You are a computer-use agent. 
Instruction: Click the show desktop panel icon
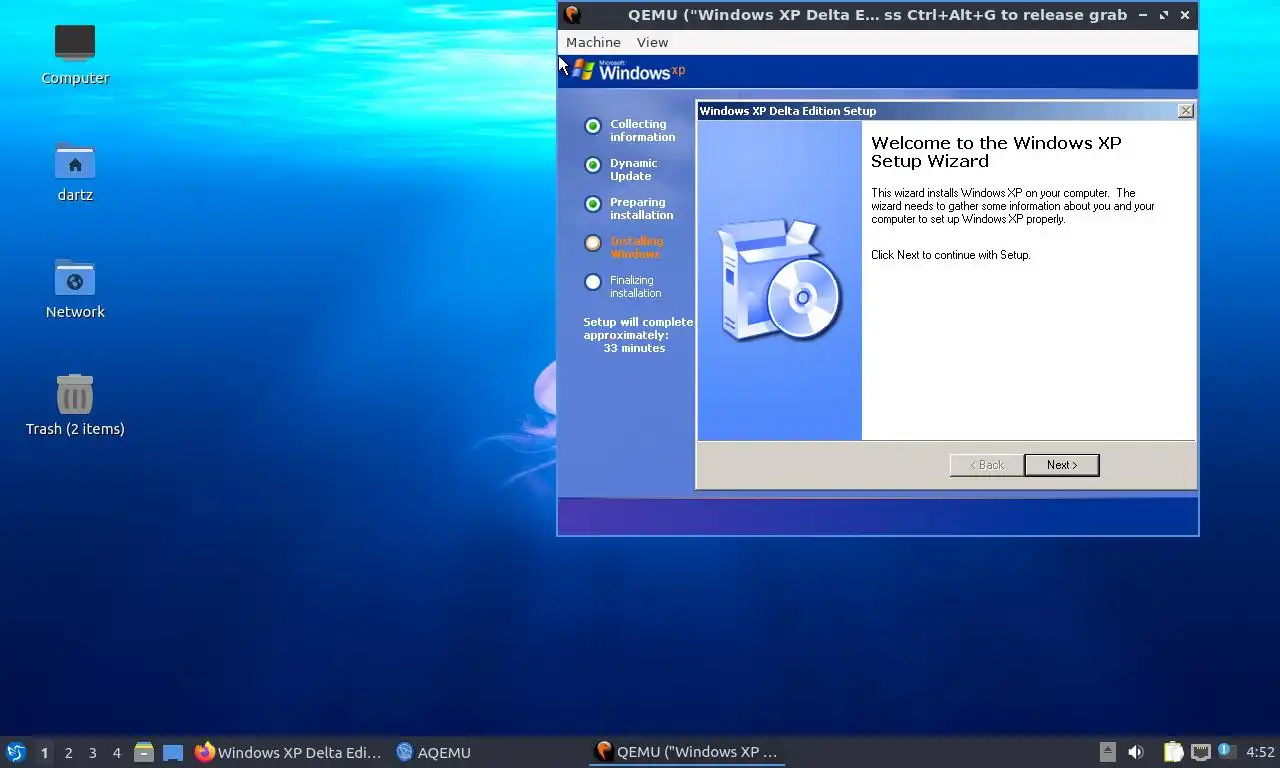pos(173,752)
